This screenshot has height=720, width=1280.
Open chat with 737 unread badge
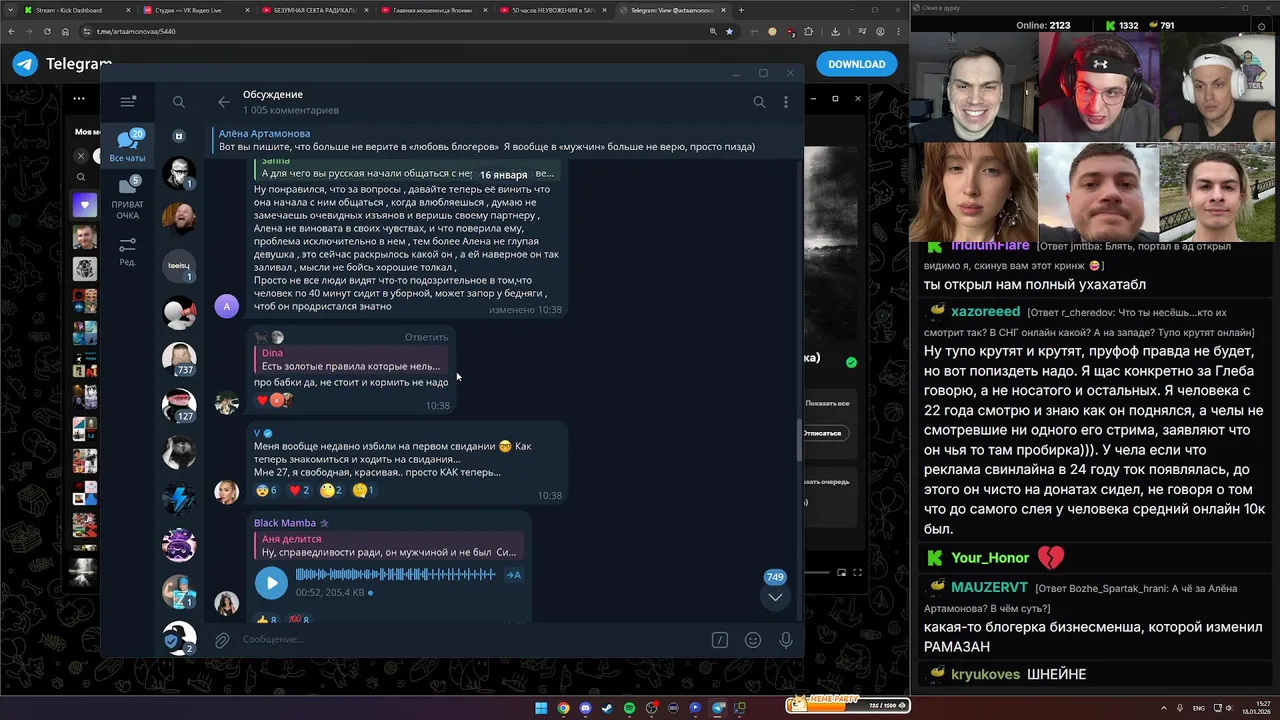(x=180, y=358)
